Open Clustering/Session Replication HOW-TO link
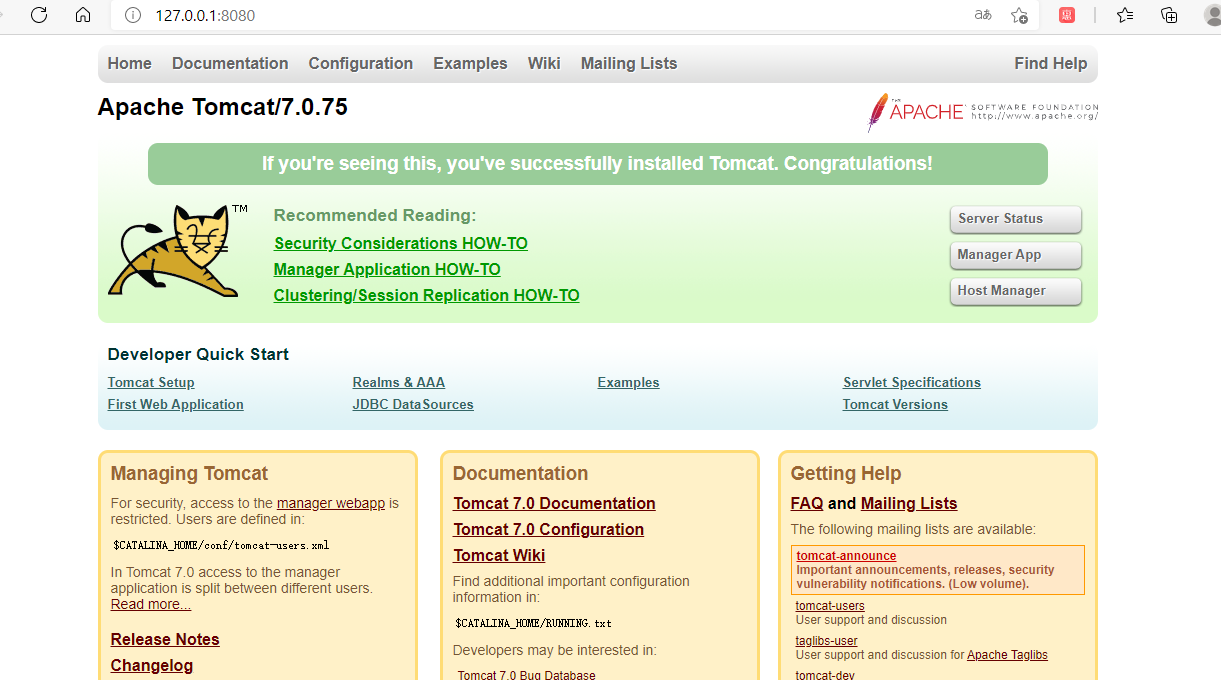 click(x=427, y=295)
